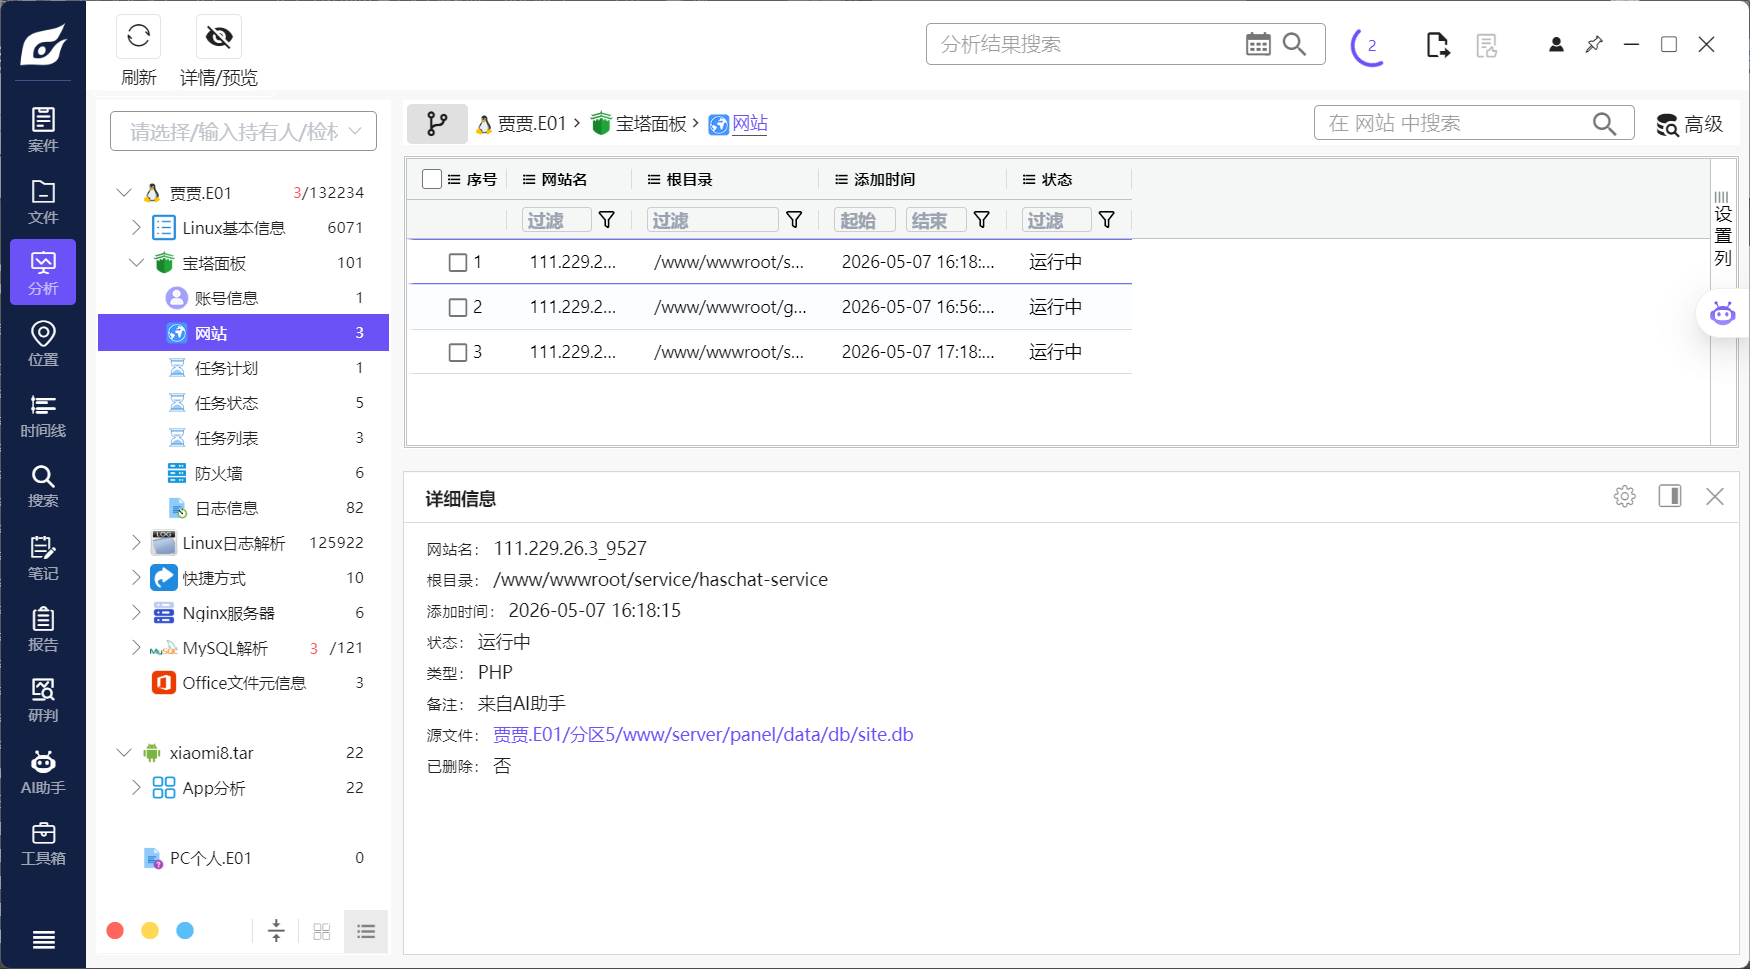Switch to grid view icon
This screenshot has height=969, width=1750.
(x=322, y=931)
